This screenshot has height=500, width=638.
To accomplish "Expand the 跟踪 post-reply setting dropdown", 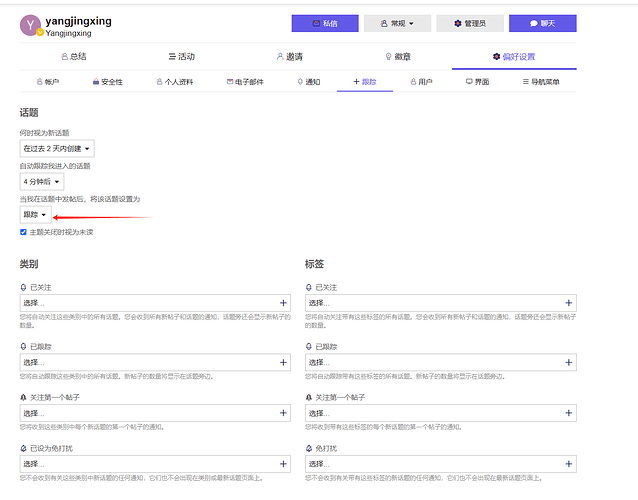I will 35,215.
